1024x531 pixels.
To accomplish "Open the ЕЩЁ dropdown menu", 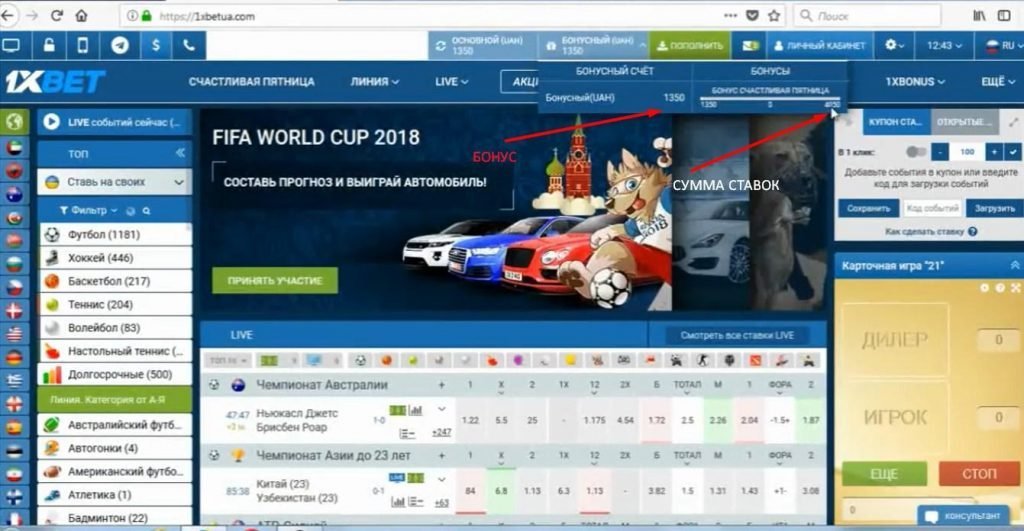I will click(x=998, y=82).
